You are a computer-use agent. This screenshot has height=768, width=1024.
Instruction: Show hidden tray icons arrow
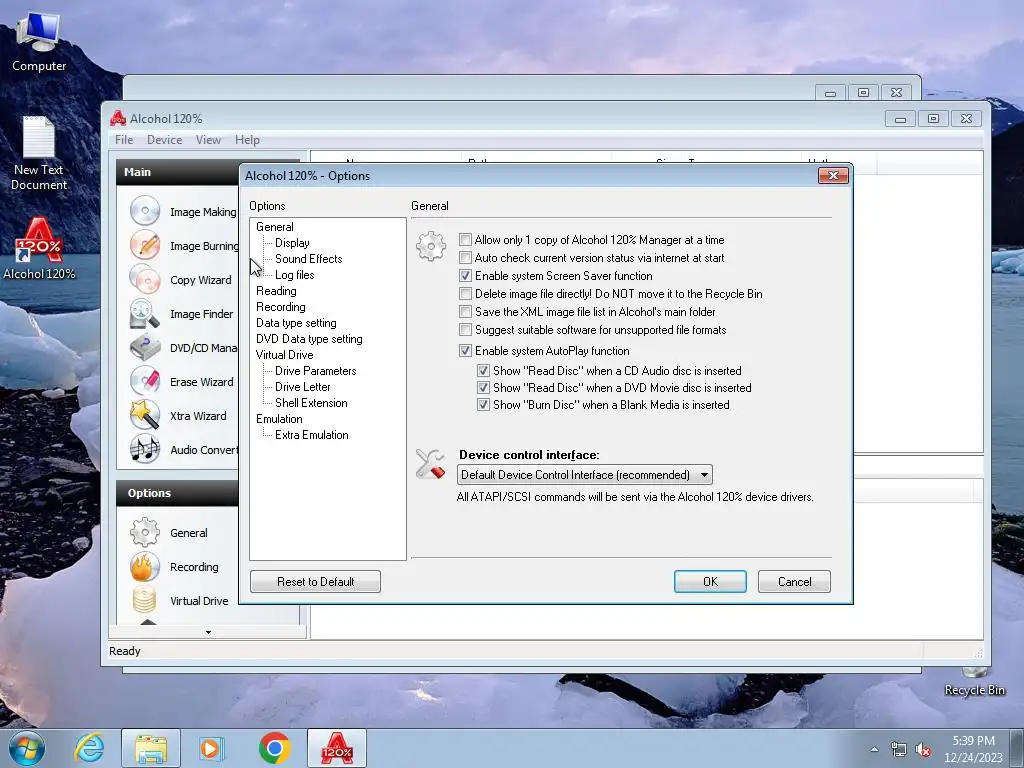point(874,750)
